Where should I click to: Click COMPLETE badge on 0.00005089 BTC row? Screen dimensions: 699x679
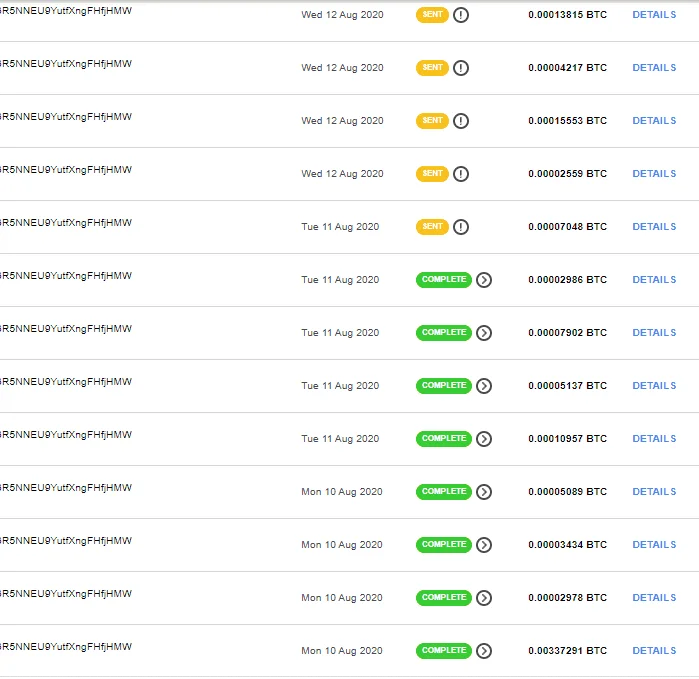pos(444,492)
